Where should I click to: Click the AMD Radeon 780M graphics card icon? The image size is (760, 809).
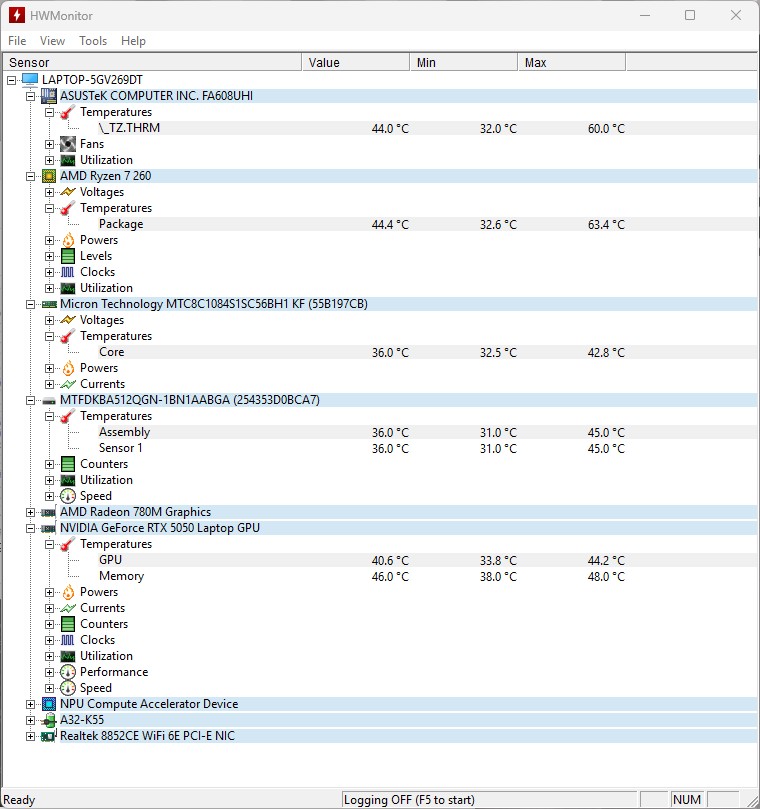48,512
